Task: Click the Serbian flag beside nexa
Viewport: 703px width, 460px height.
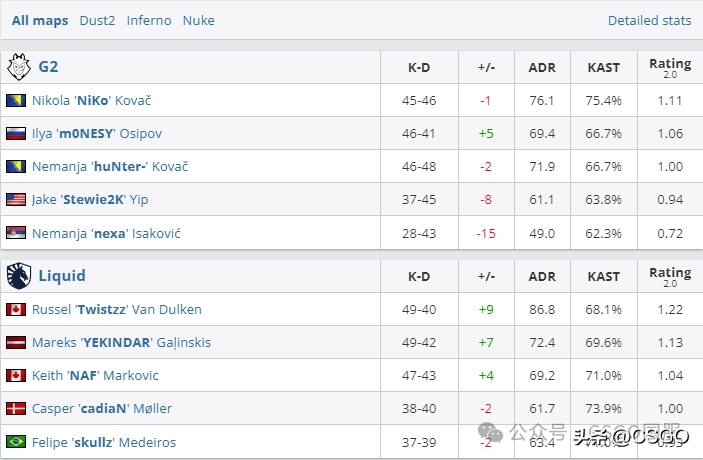Action: [16, 233]
